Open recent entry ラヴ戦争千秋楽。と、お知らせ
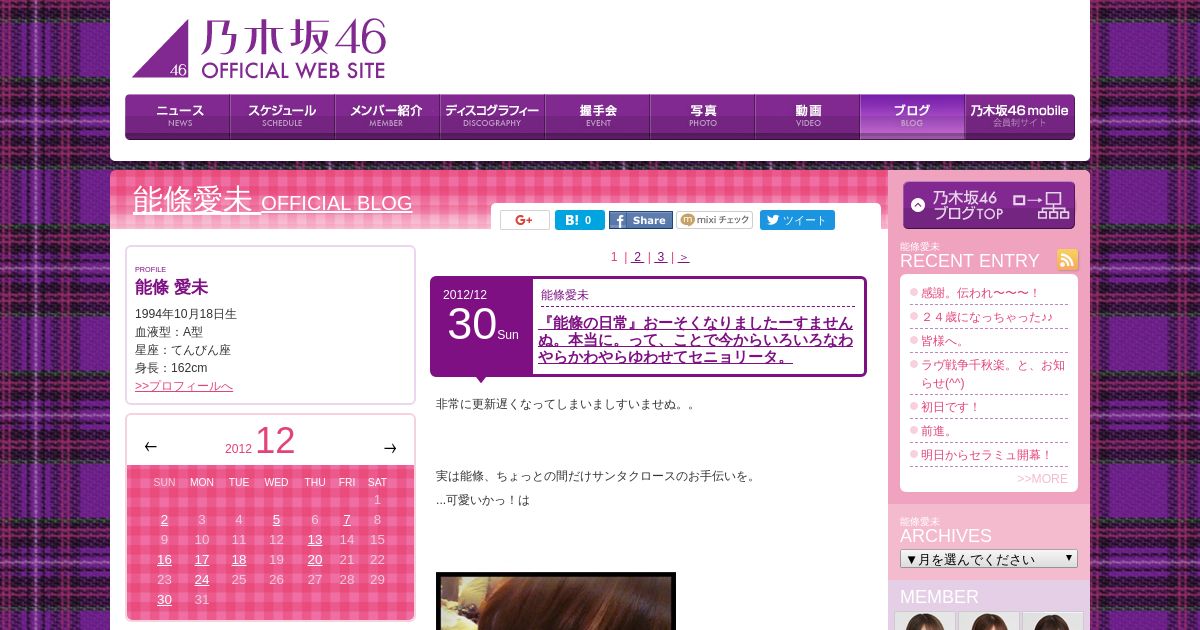This screenshot has height=630, width=1200. tap(993, 374)
